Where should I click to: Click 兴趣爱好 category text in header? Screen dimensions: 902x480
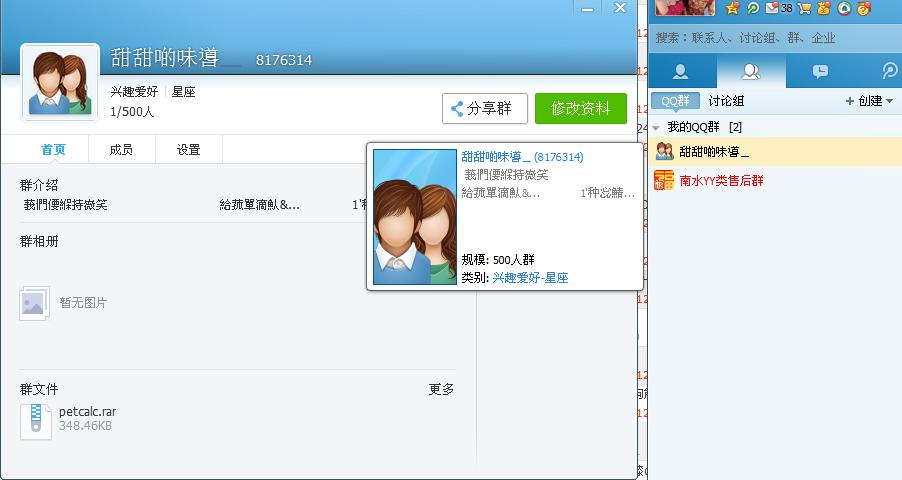[x=134, y=92]
